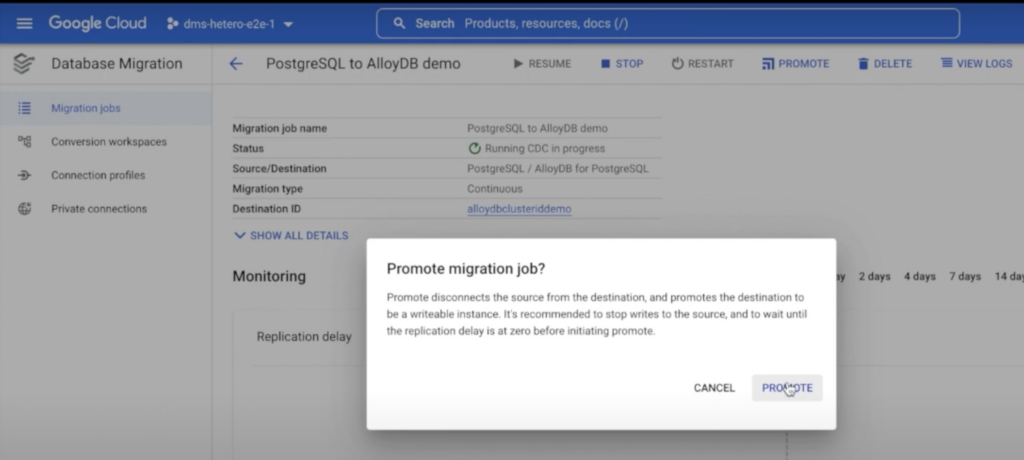The image size is (1024, 460).
Task: Open Private connections
Action: pyautogui.click(x=99, y=209)
